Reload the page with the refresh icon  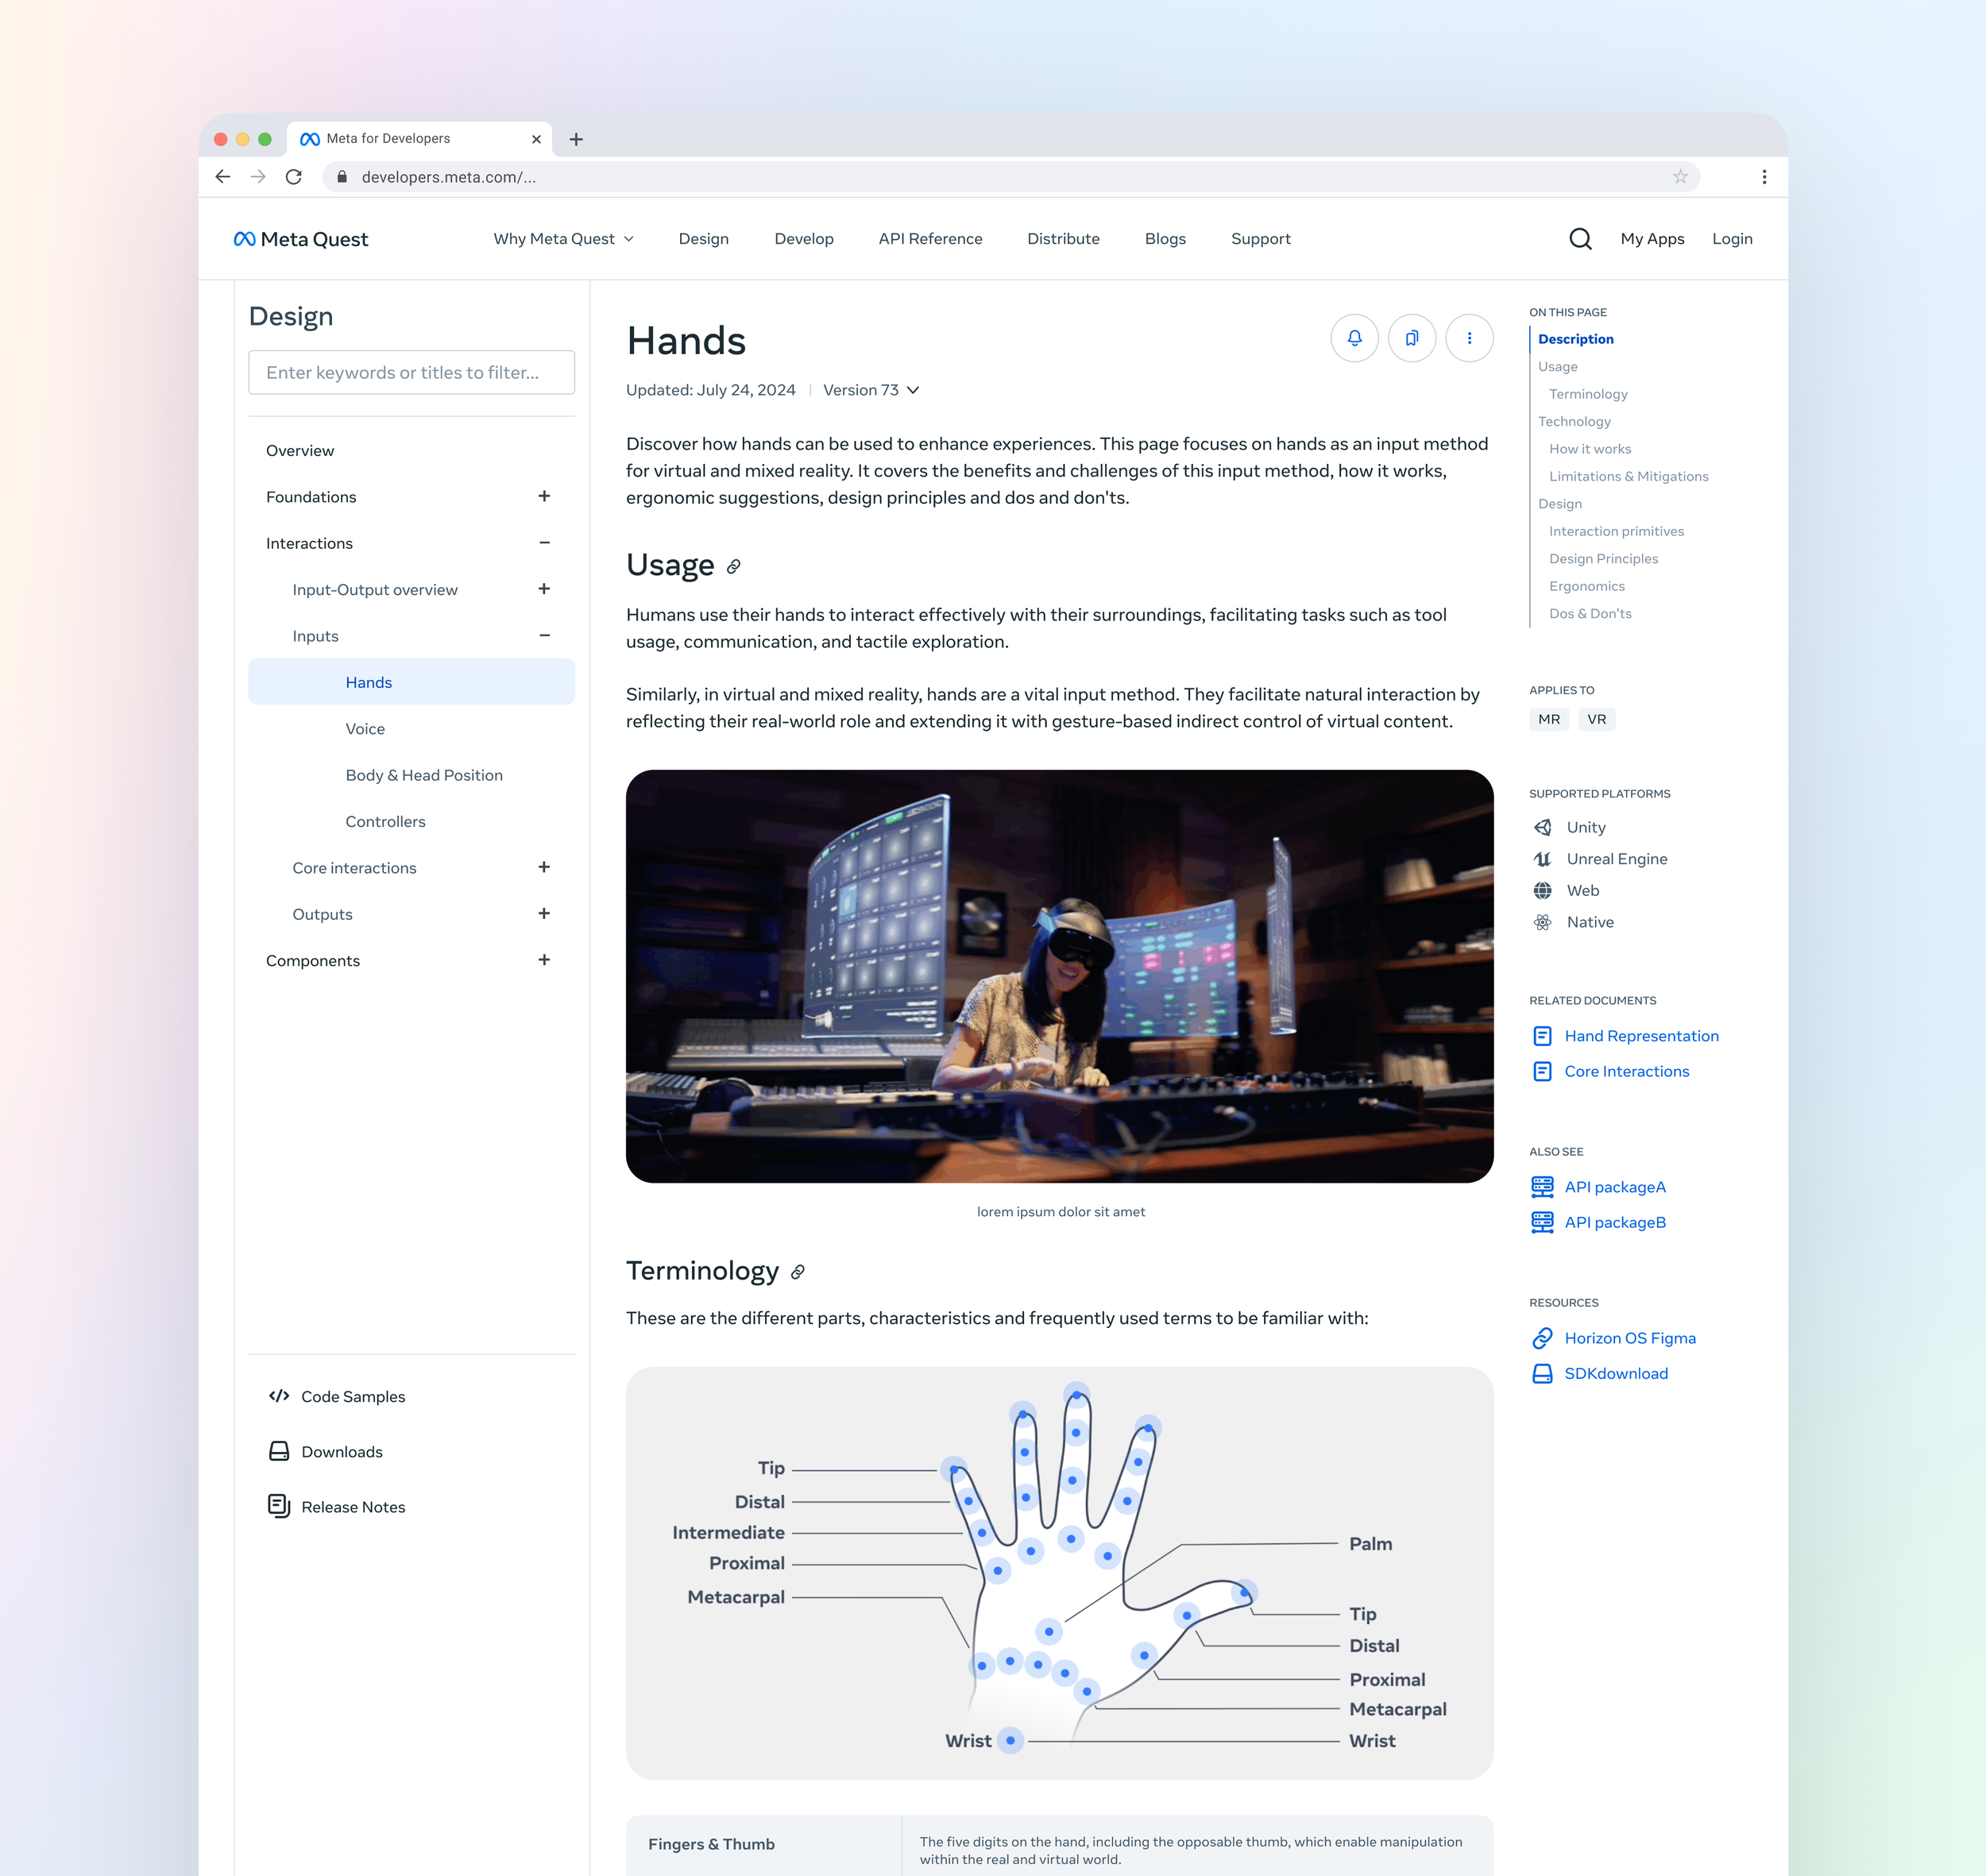pyautogui.click(x=294, y=177)
